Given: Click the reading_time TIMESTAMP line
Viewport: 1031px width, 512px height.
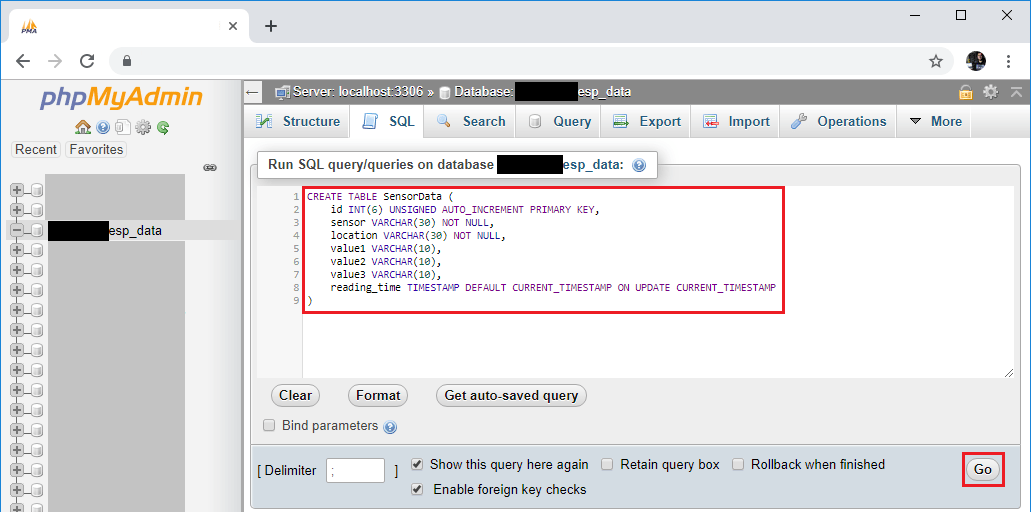Looking at the screenshot, I should (553, 288).
